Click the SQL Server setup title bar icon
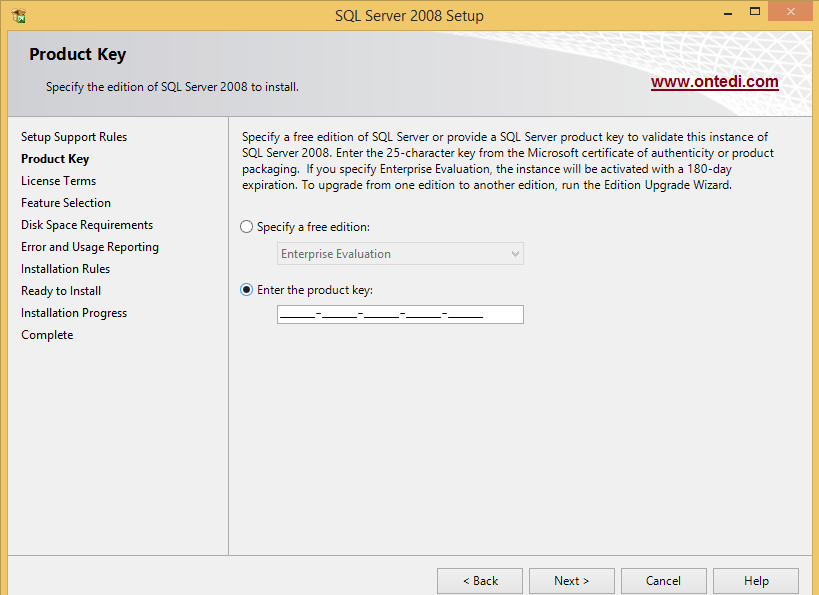The width and height of the screenshot is (819, 595). (x=19, y=16)
